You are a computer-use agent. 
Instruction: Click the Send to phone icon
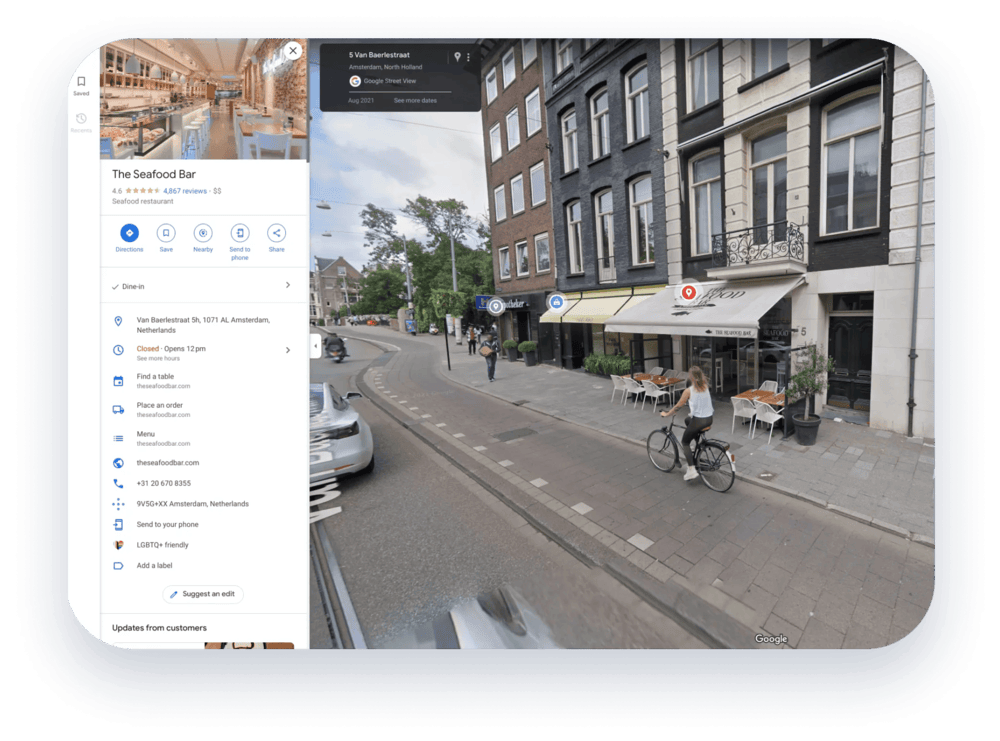pos(240,233)
